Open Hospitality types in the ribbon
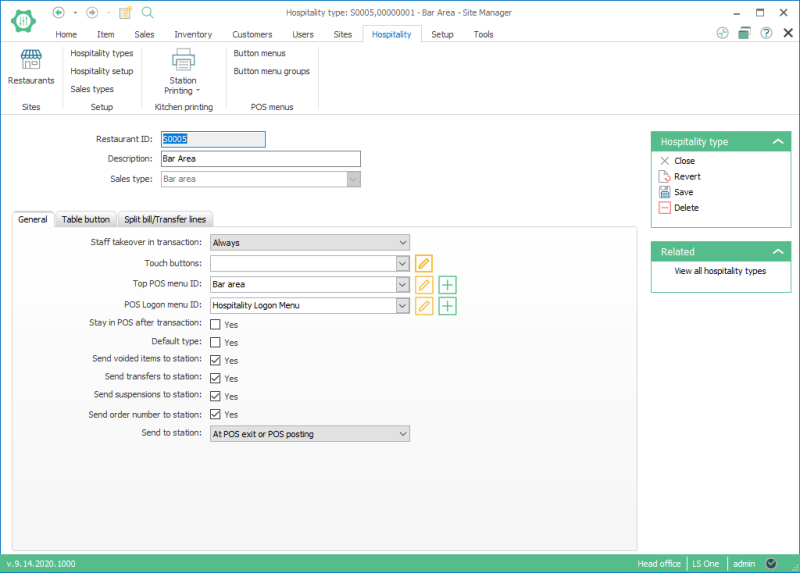This screenshot has height=573, width=800. click(102, 53)
